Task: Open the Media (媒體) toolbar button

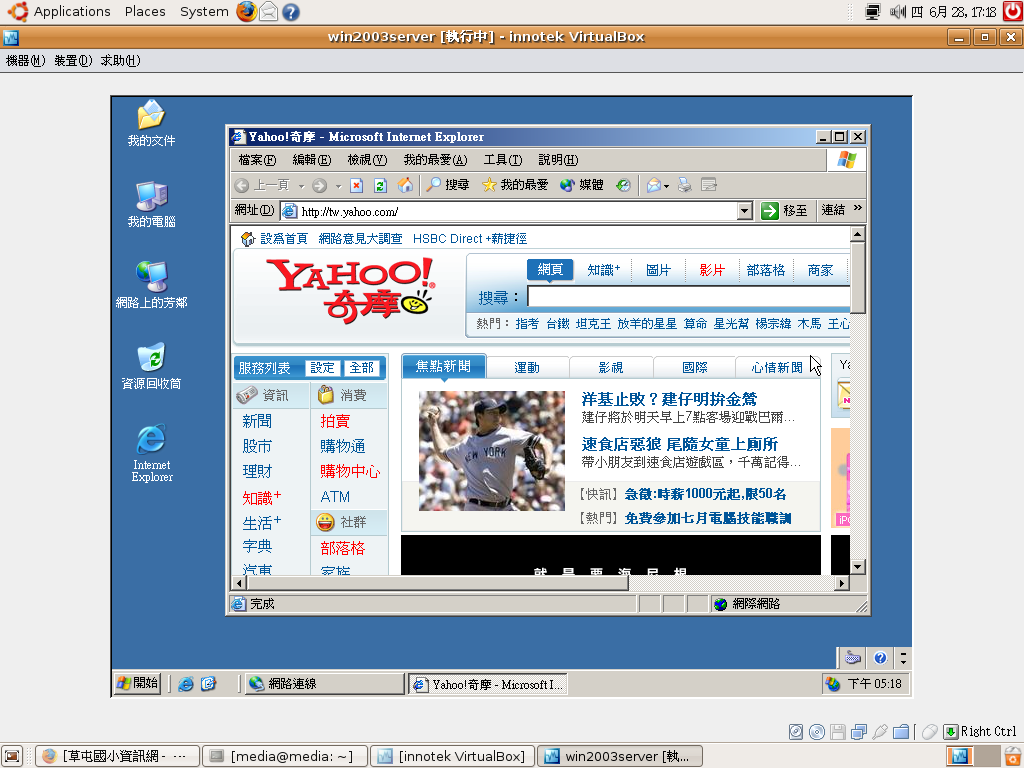Action: [582, 185]
